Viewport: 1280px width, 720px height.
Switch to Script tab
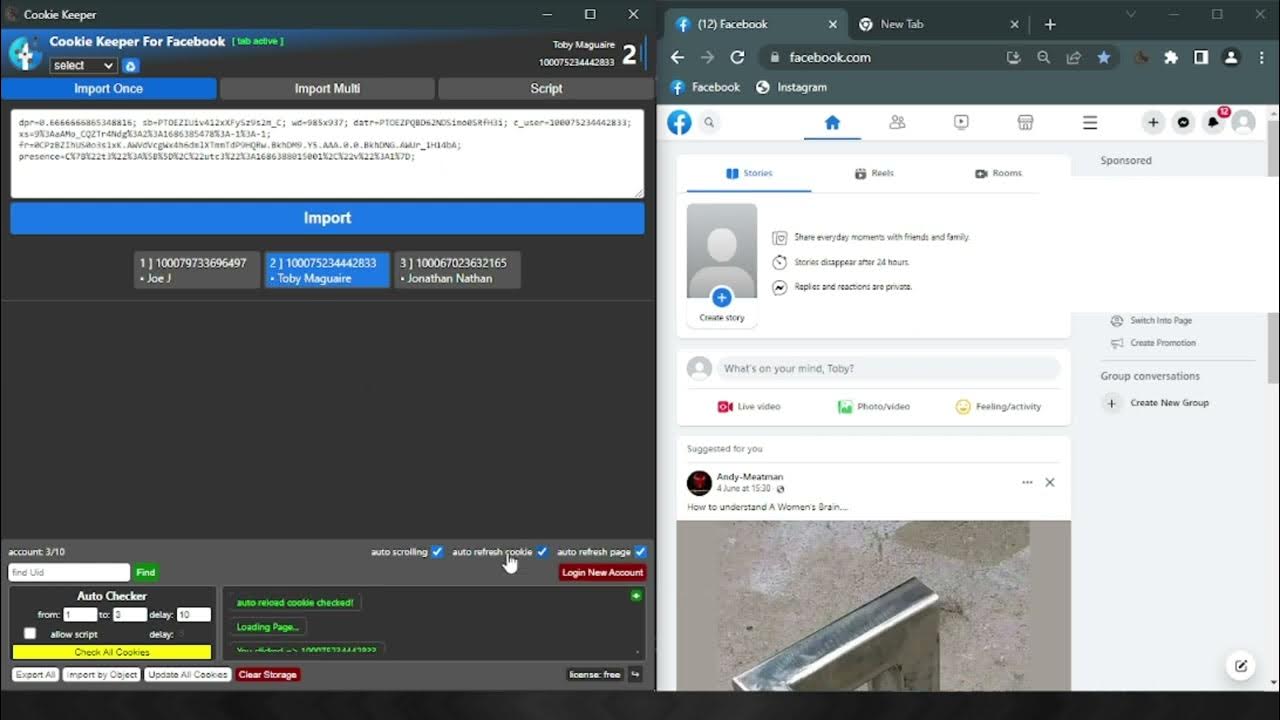click(x=546, y=88)
